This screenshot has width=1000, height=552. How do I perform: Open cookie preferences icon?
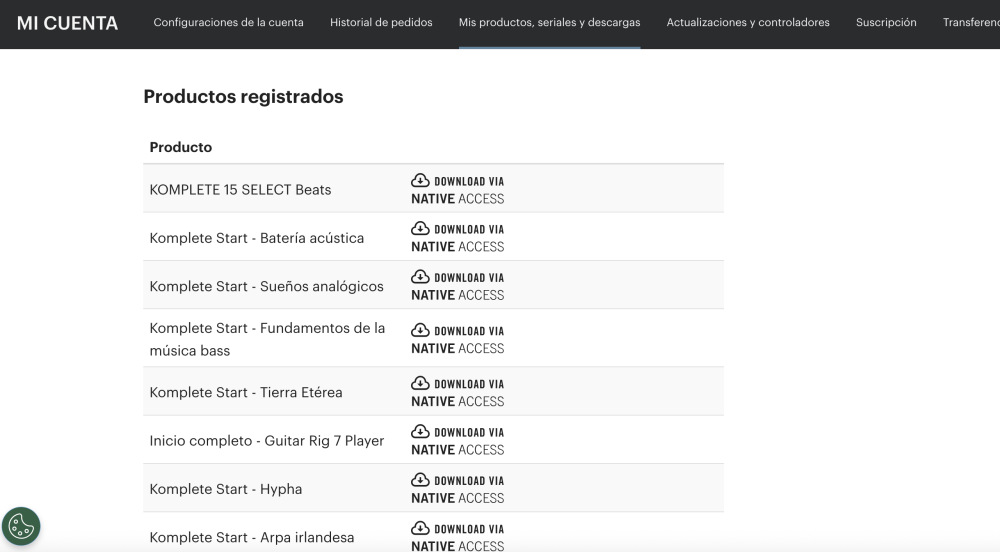21,527
